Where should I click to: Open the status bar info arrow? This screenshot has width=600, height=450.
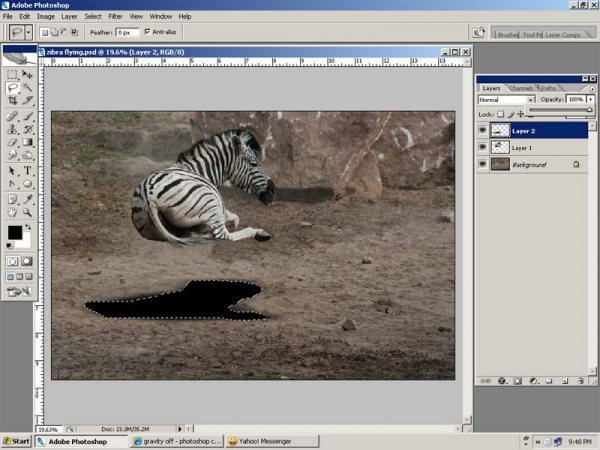coord(179,429)
